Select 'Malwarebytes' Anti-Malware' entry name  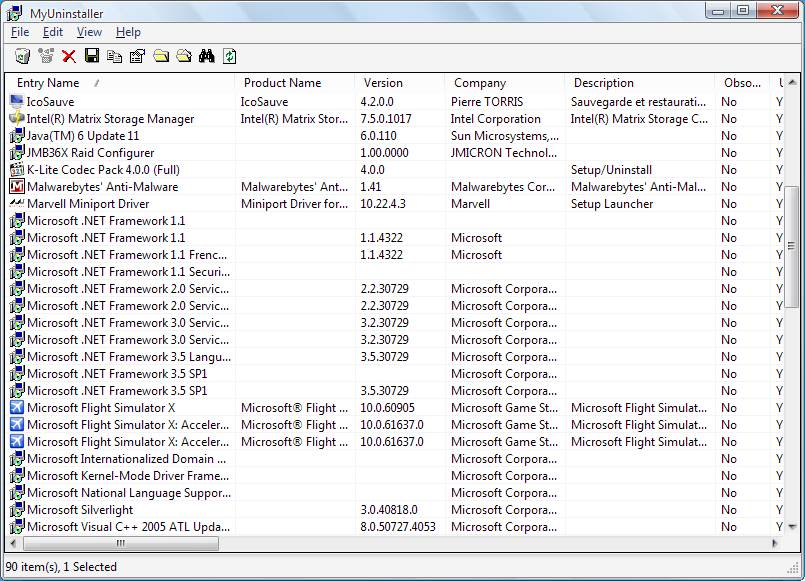coord(103,186)
